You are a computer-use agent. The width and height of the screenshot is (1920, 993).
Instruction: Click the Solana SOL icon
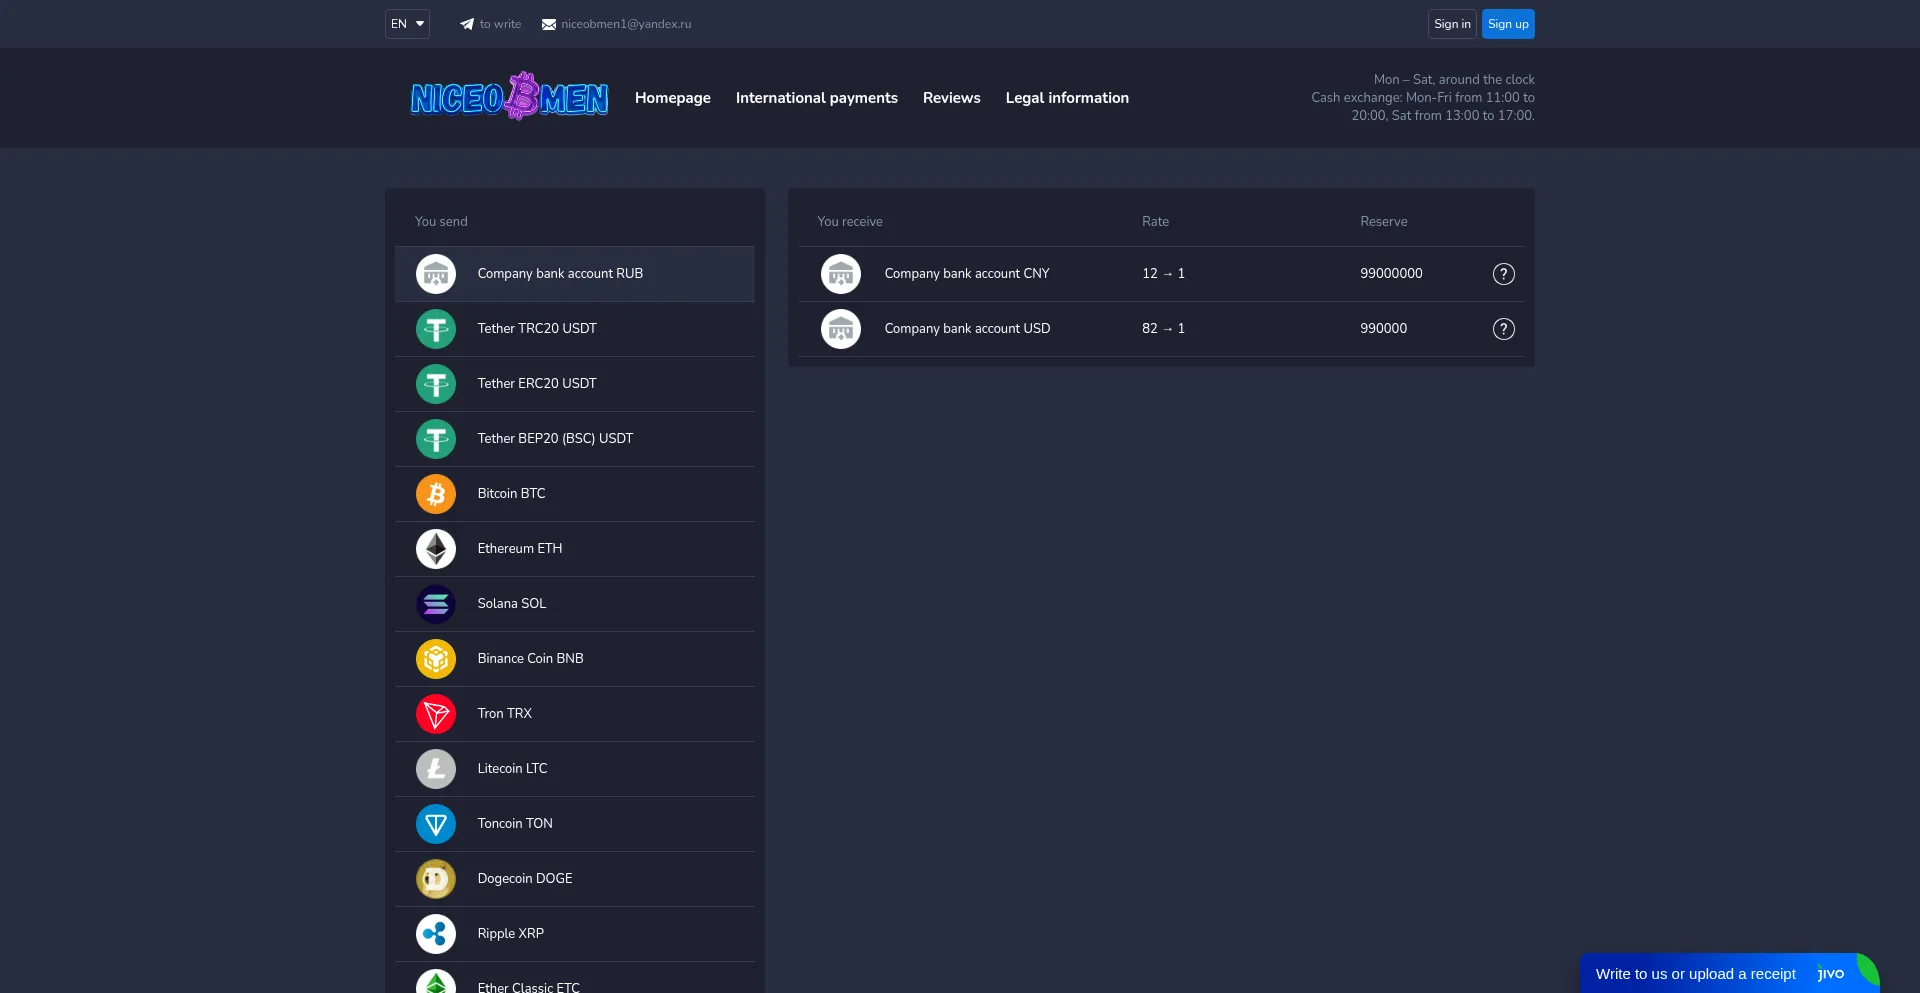[436, 604]
